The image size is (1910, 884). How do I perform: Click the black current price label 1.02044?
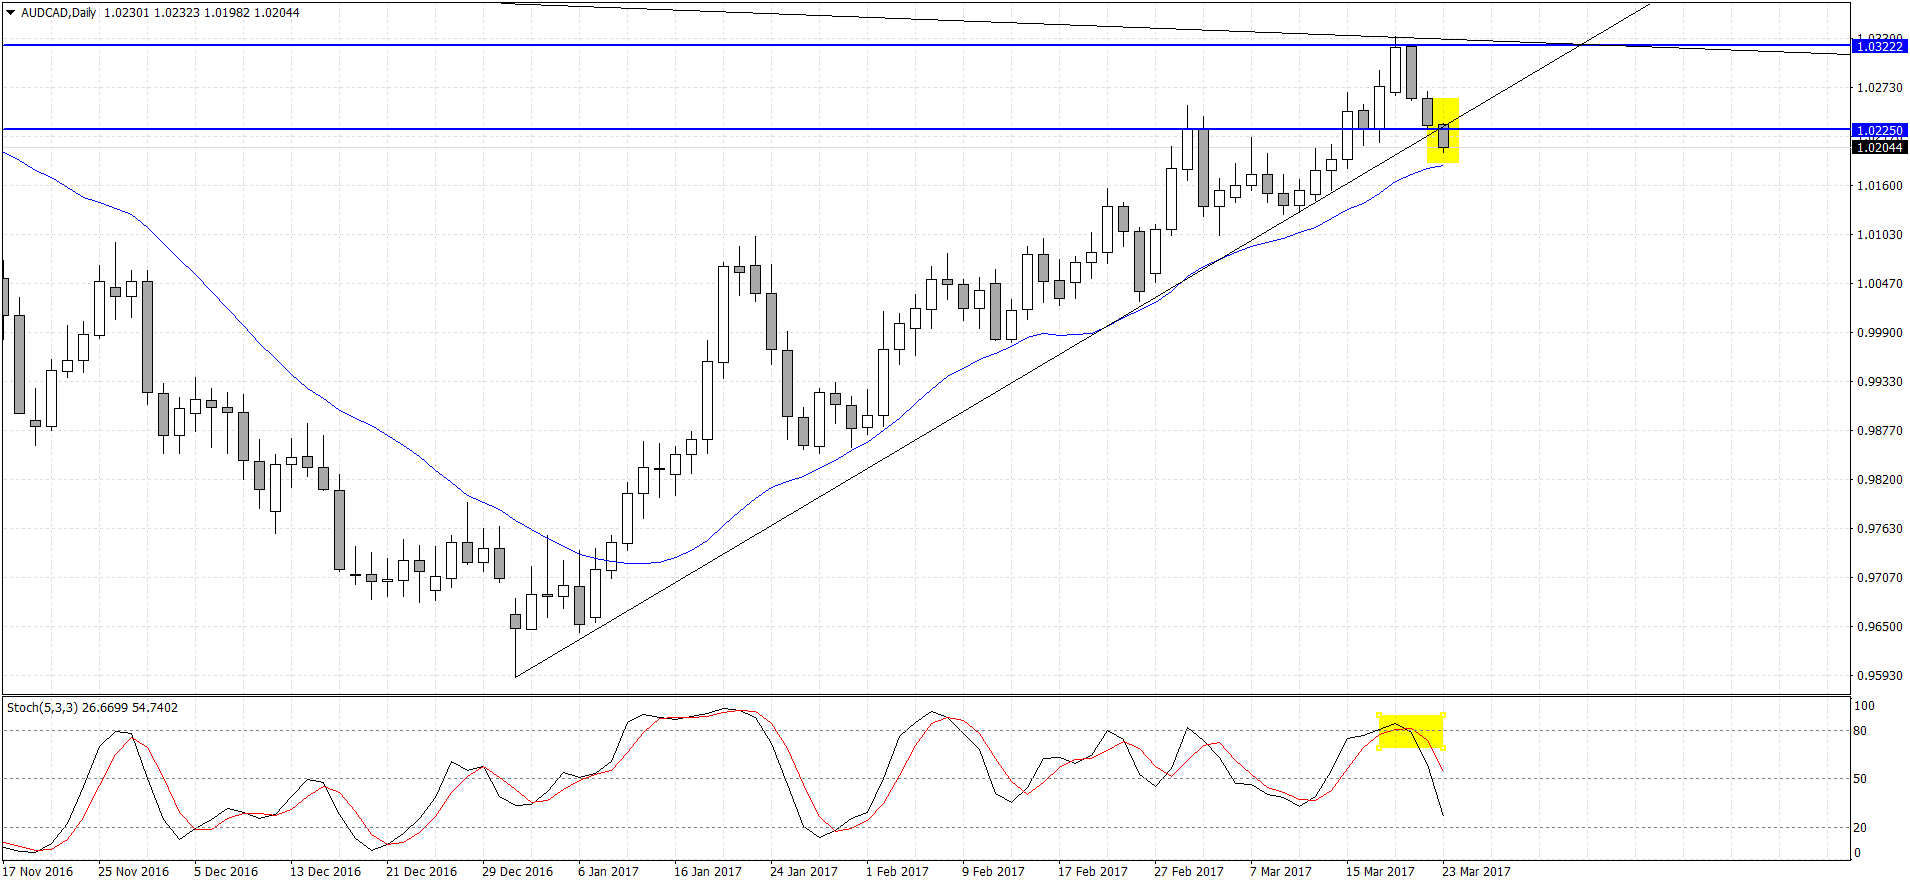(1880, 147)
